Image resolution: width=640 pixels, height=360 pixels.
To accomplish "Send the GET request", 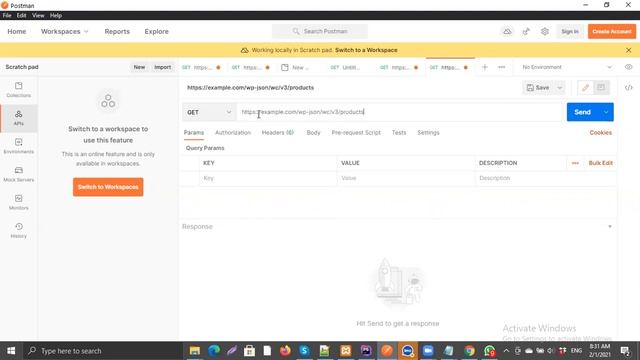I will 582,112.
